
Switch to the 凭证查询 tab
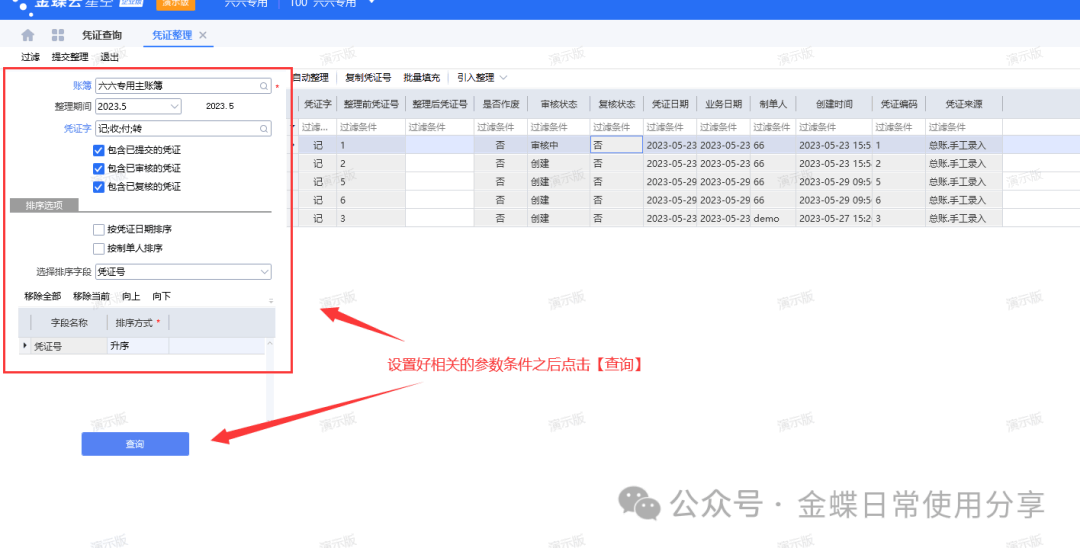(x=101, y=35)
